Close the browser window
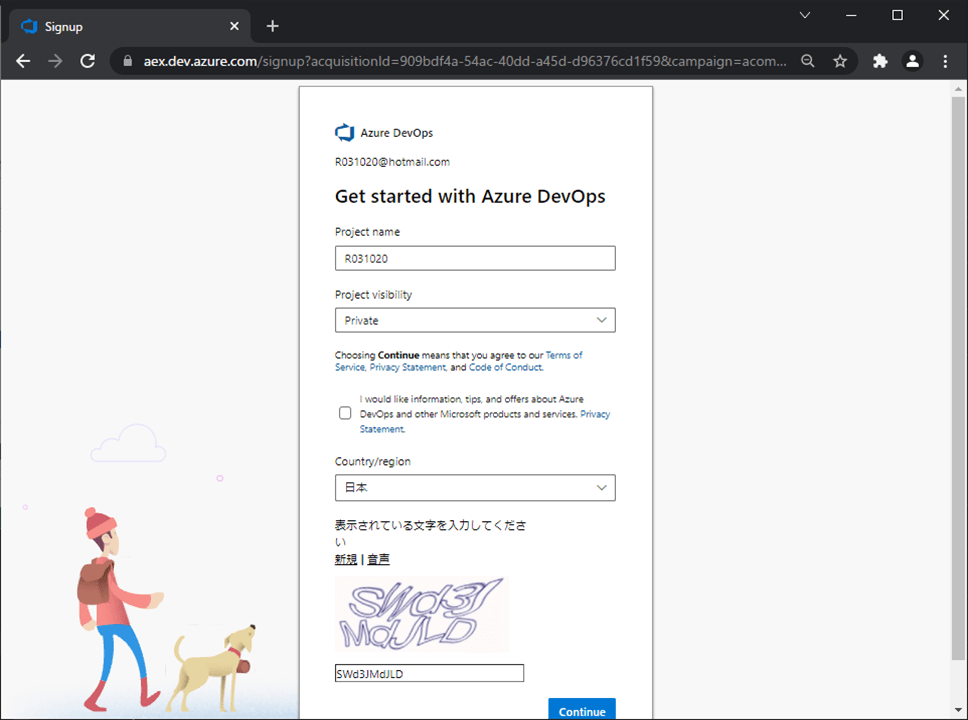This screenshot has height=720, width=968. coord(944,15)
